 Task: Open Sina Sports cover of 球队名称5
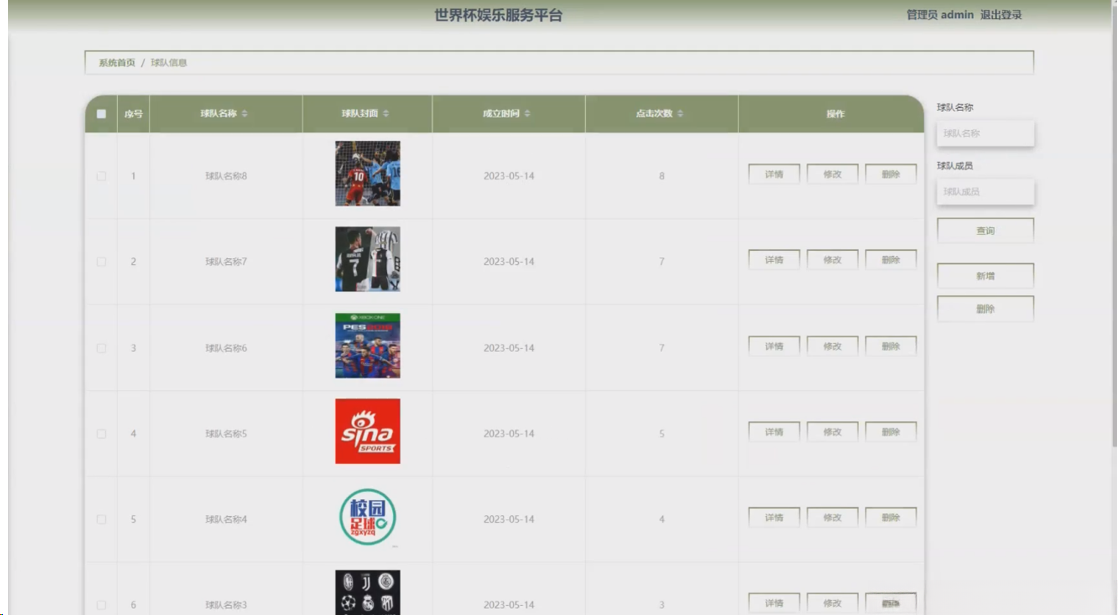tap(368, 431)
